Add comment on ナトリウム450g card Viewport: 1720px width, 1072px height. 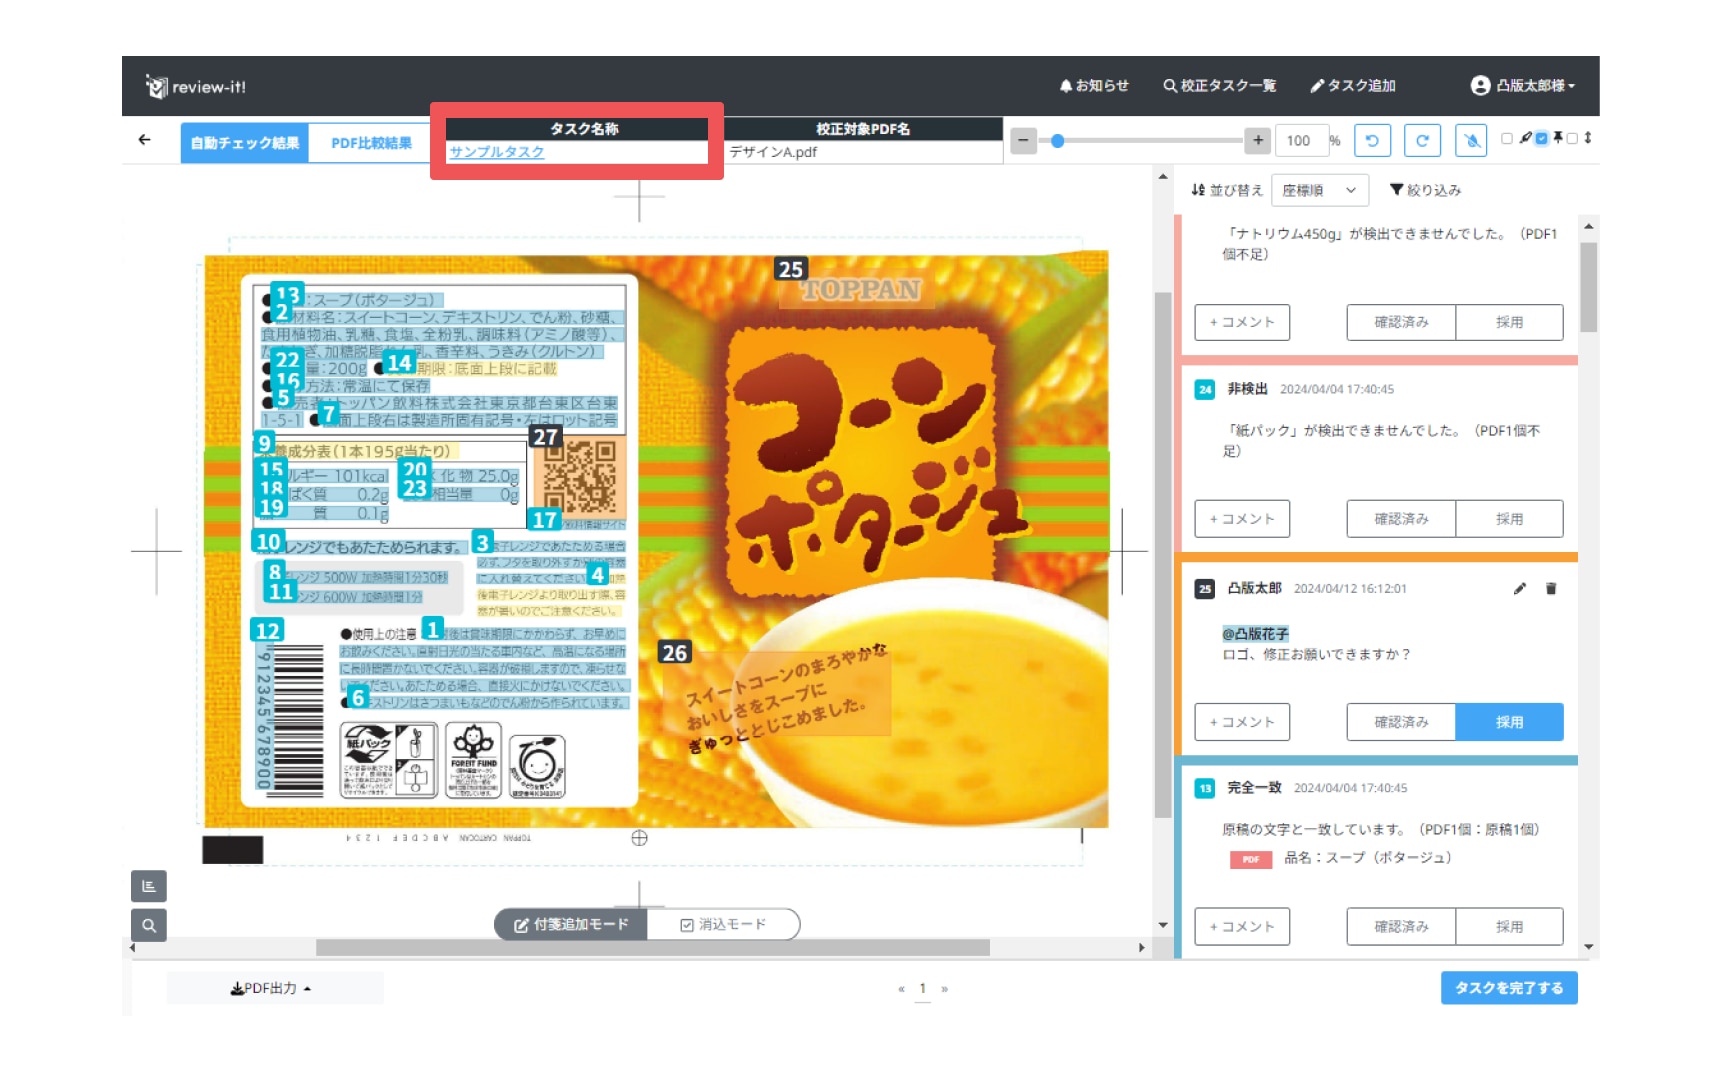pos(1242,322)
